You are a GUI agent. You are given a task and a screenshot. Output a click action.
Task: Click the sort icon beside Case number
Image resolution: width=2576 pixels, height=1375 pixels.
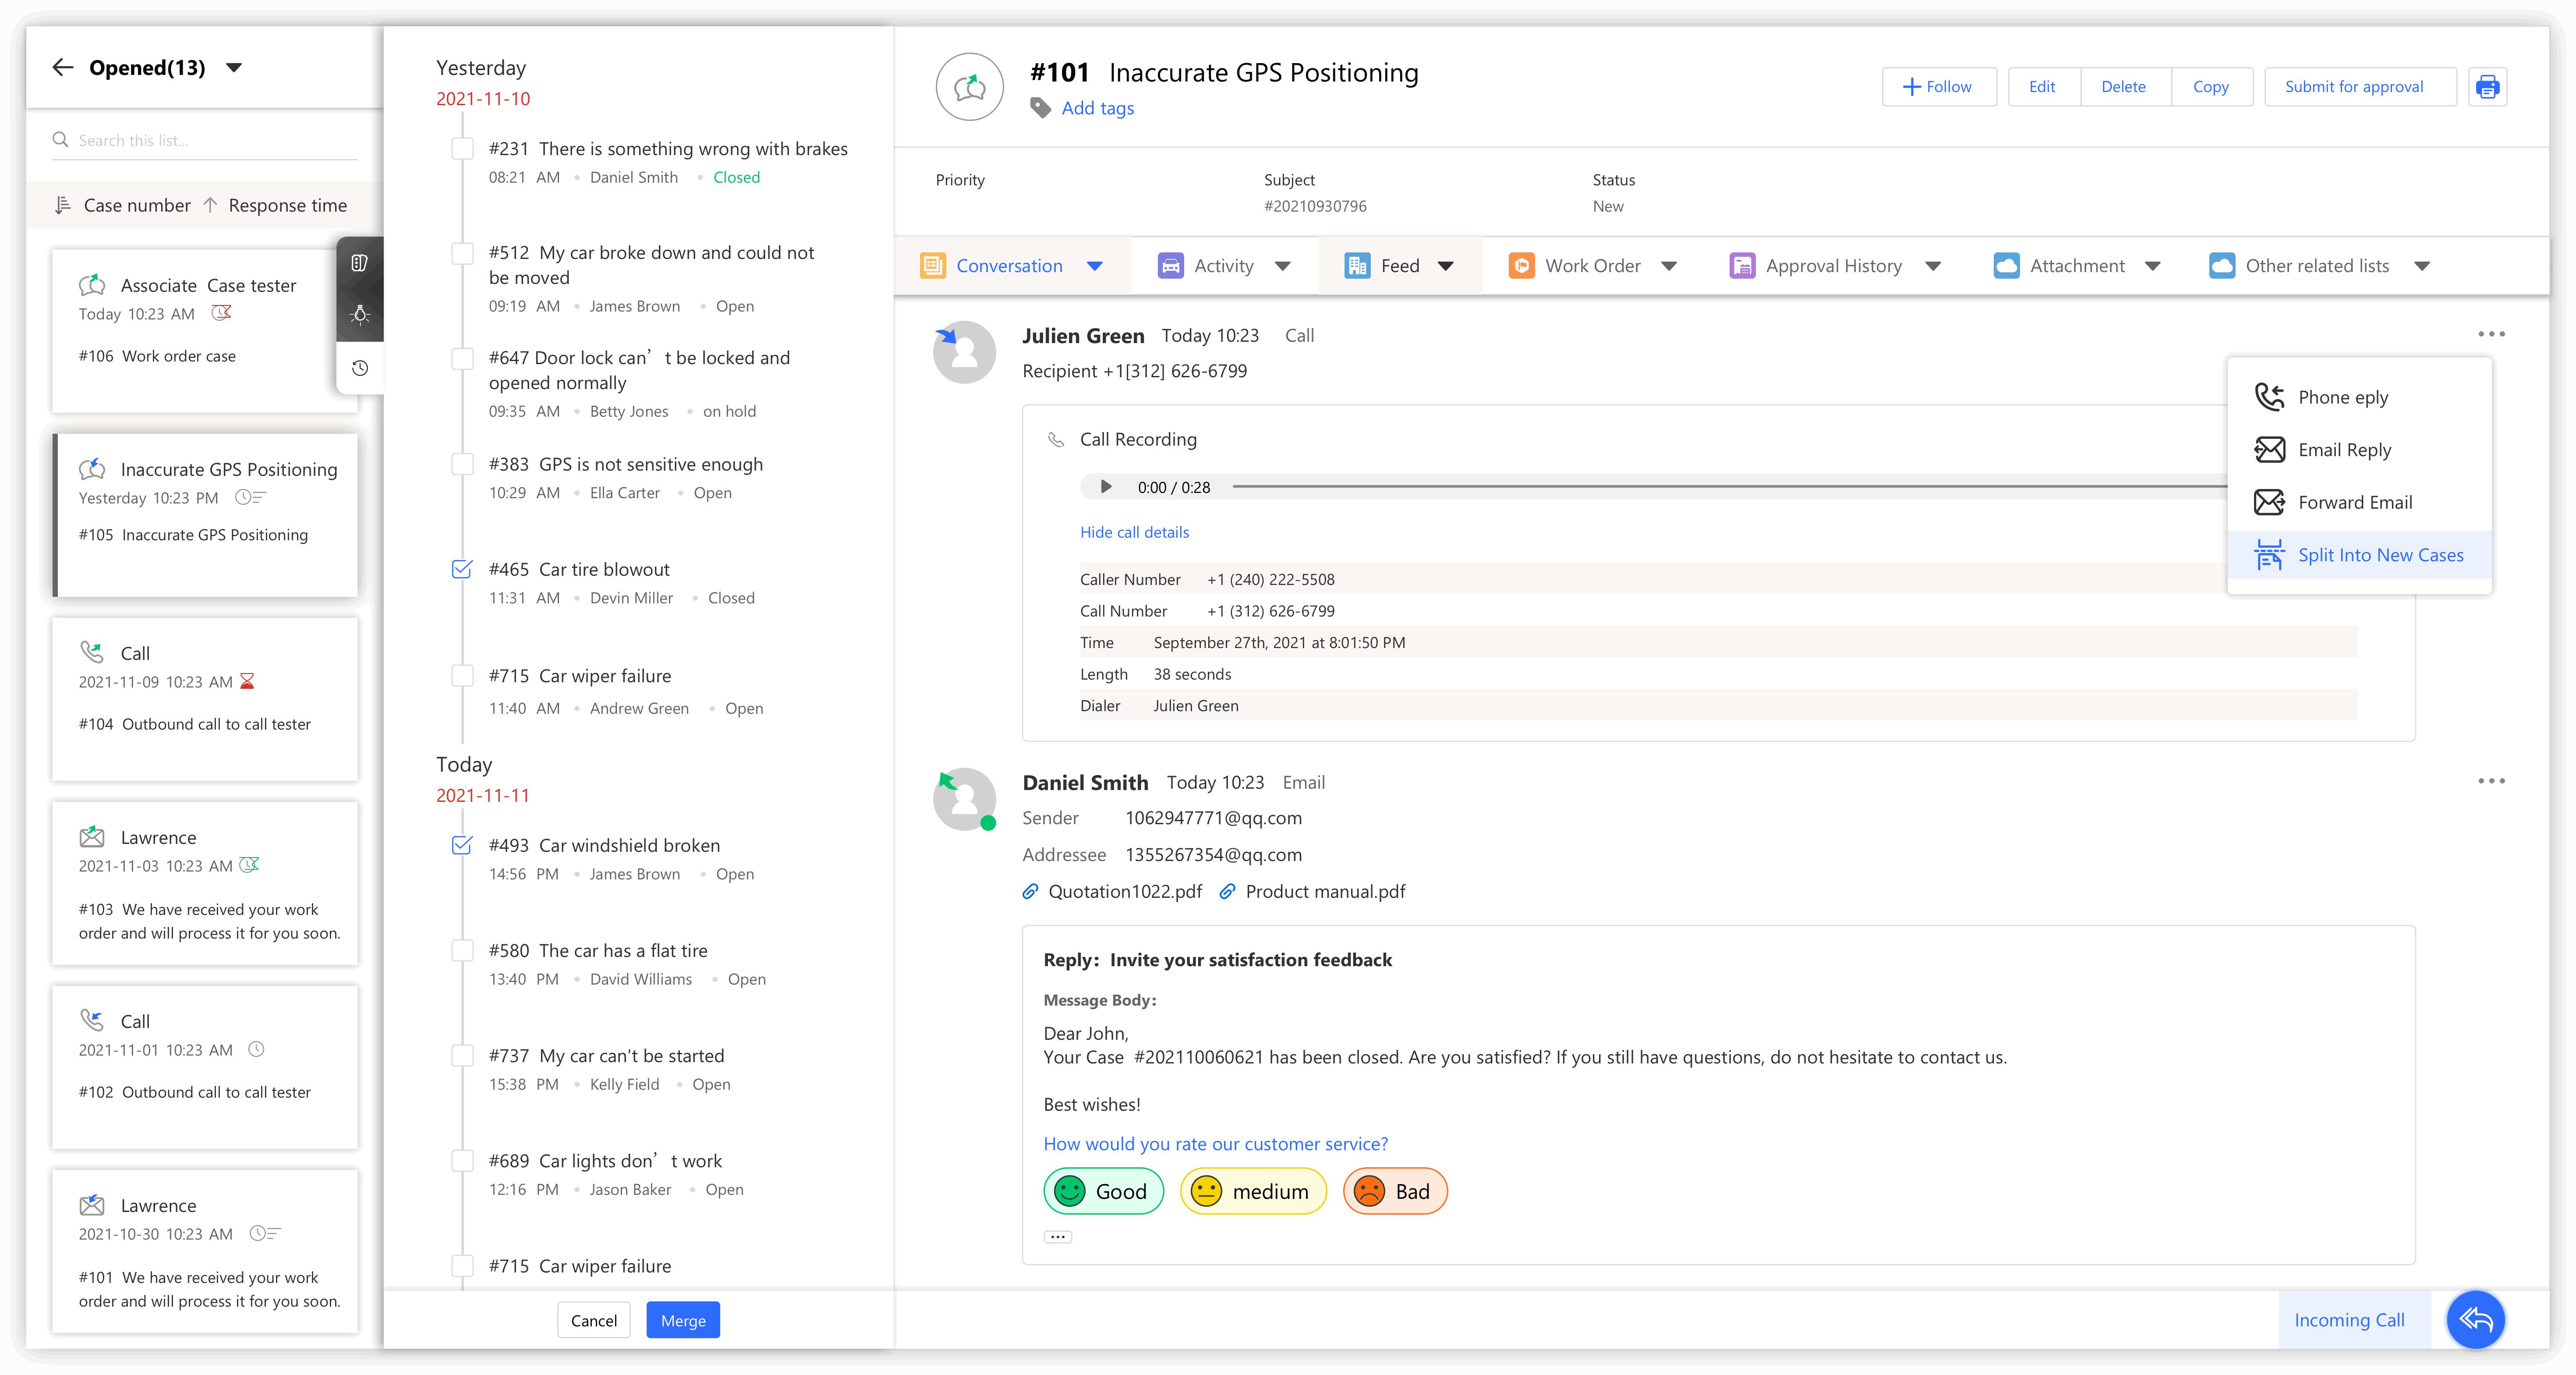(63, 205)
